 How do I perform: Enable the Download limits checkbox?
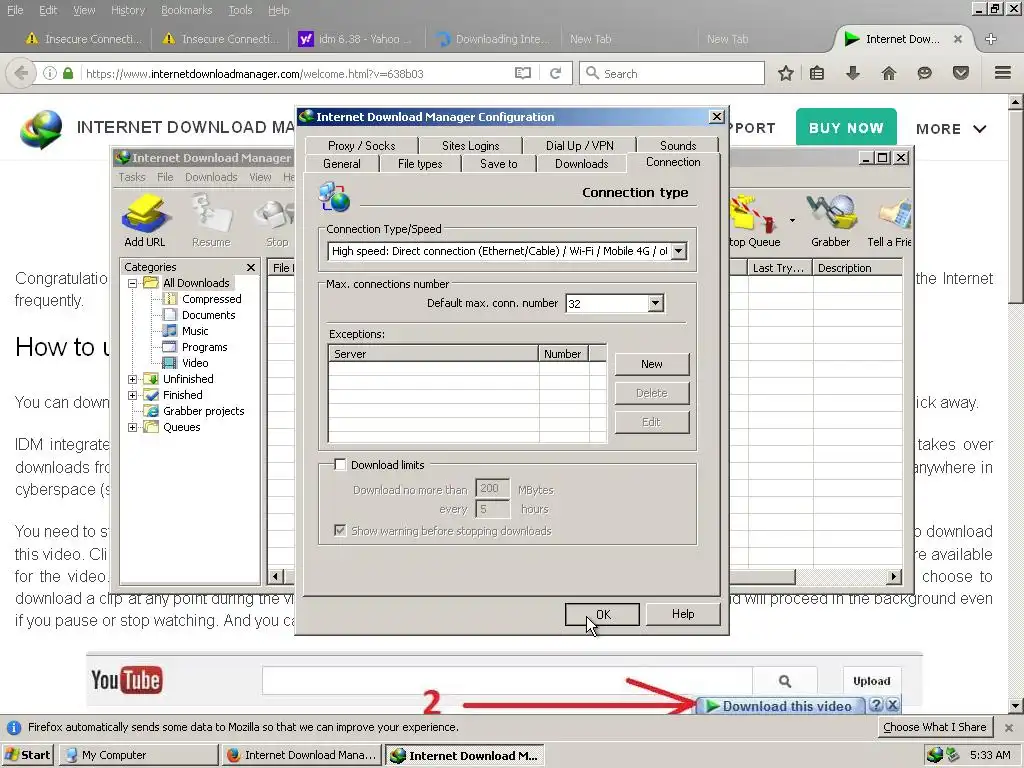[x=340, y=464]
